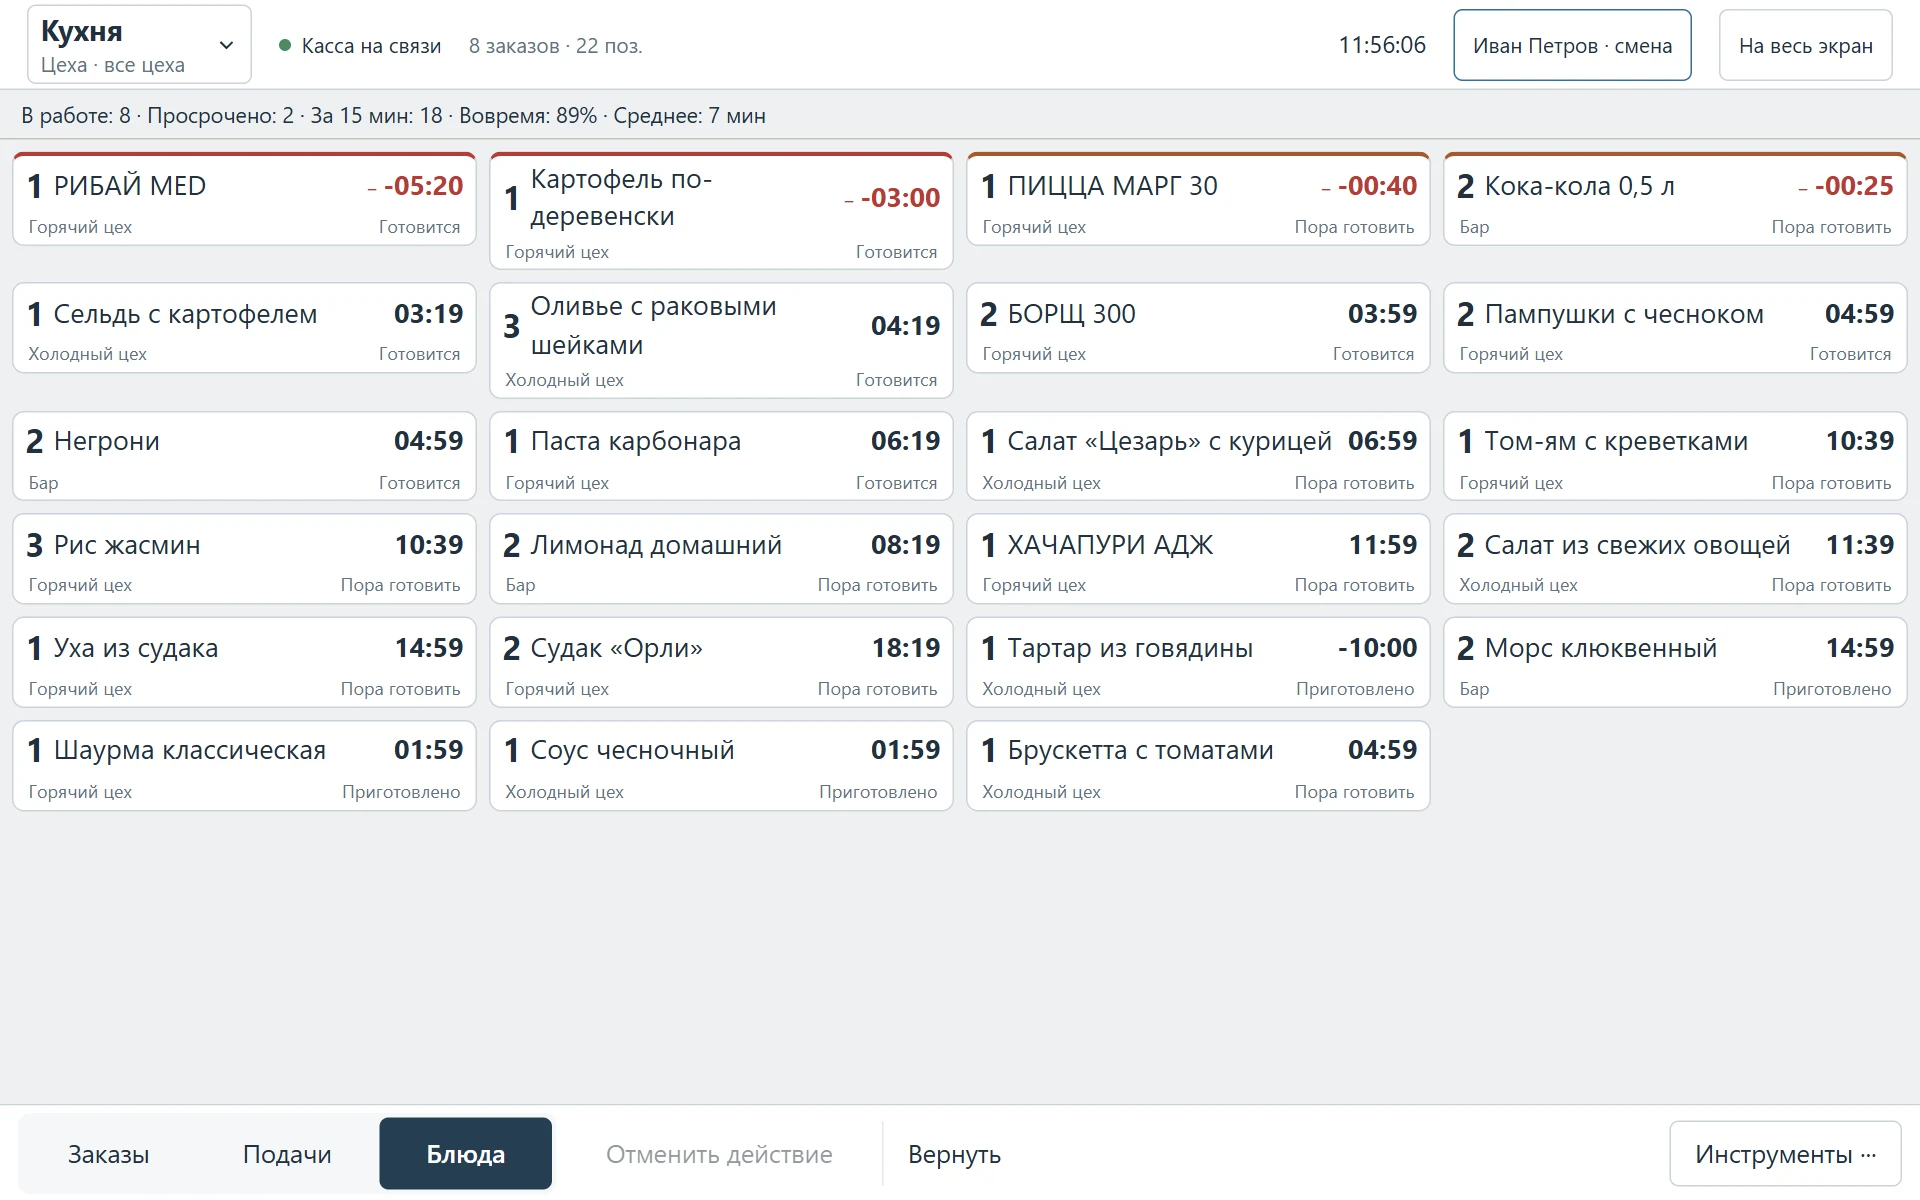This screenshot has width=1920, height=1200.
Task: Open Иван Петров смена panel
Action: [x=1572, y=45]
